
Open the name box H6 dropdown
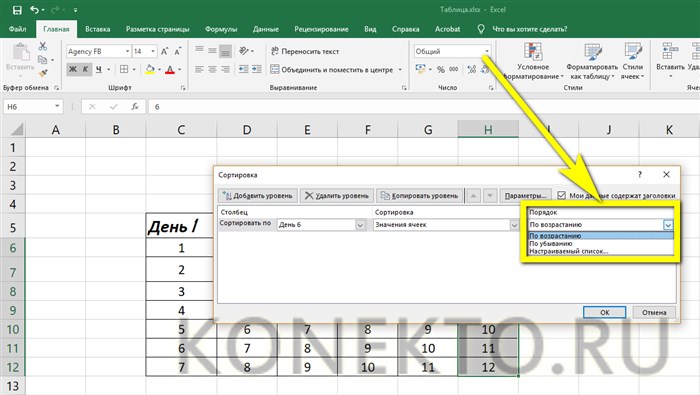click(x=57, y=106)
